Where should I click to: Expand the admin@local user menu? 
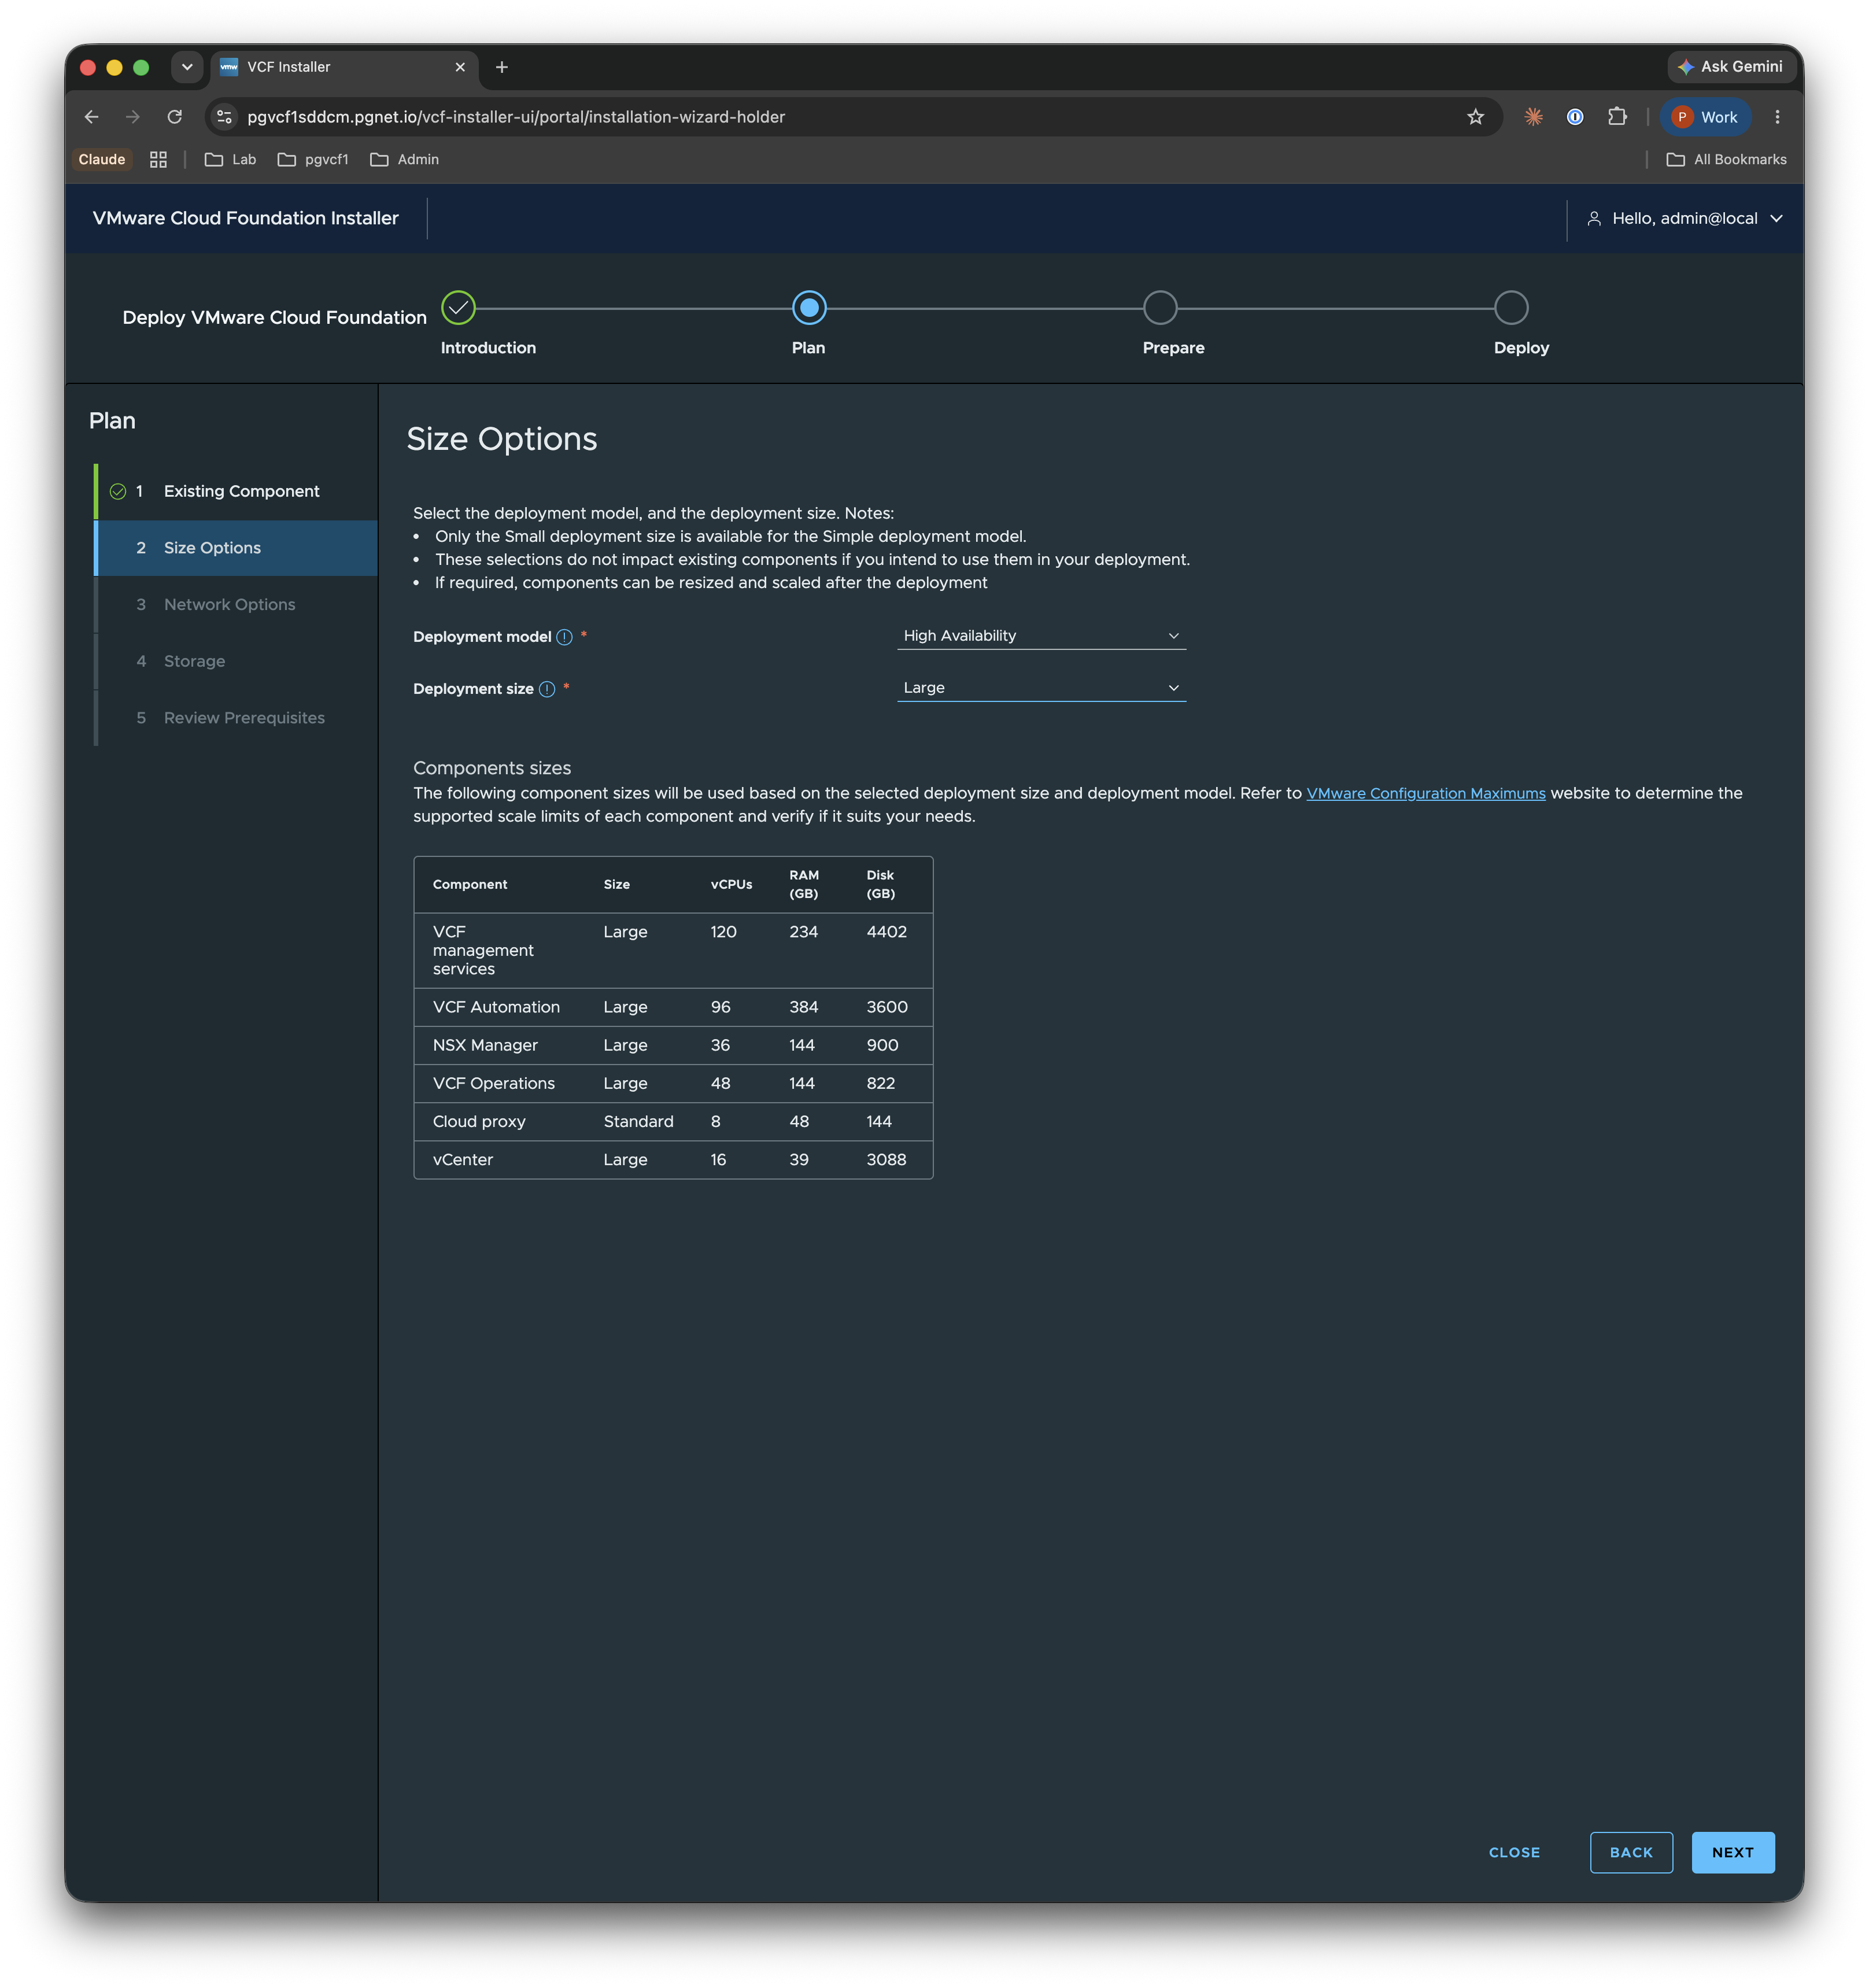pos(1685,218)
